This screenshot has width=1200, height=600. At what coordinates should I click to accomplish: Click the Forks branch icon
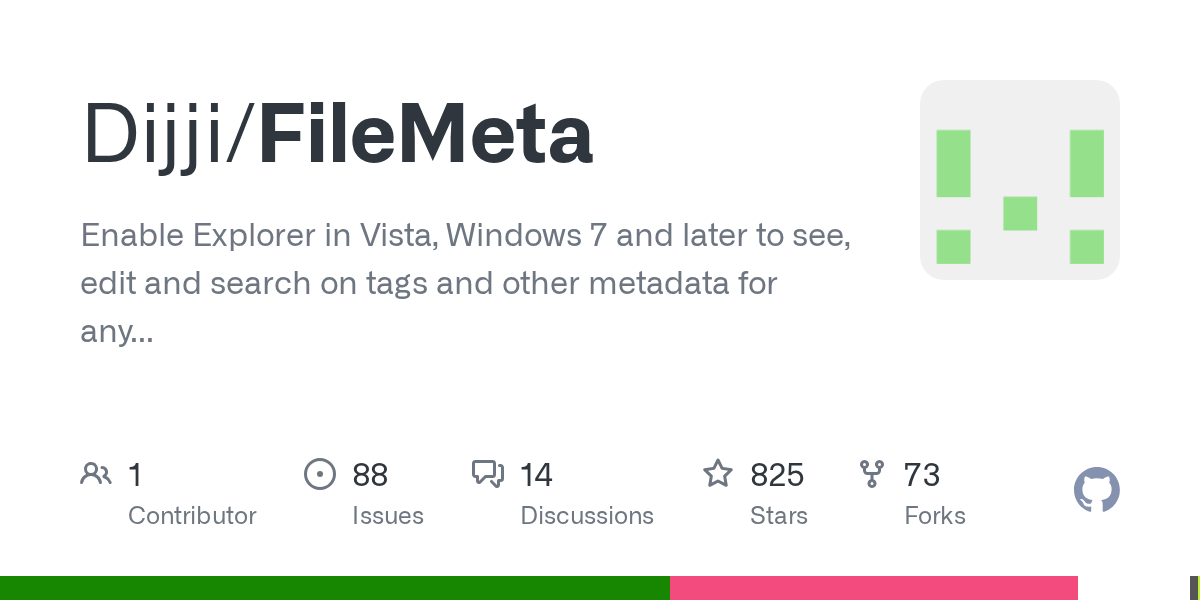872,474
